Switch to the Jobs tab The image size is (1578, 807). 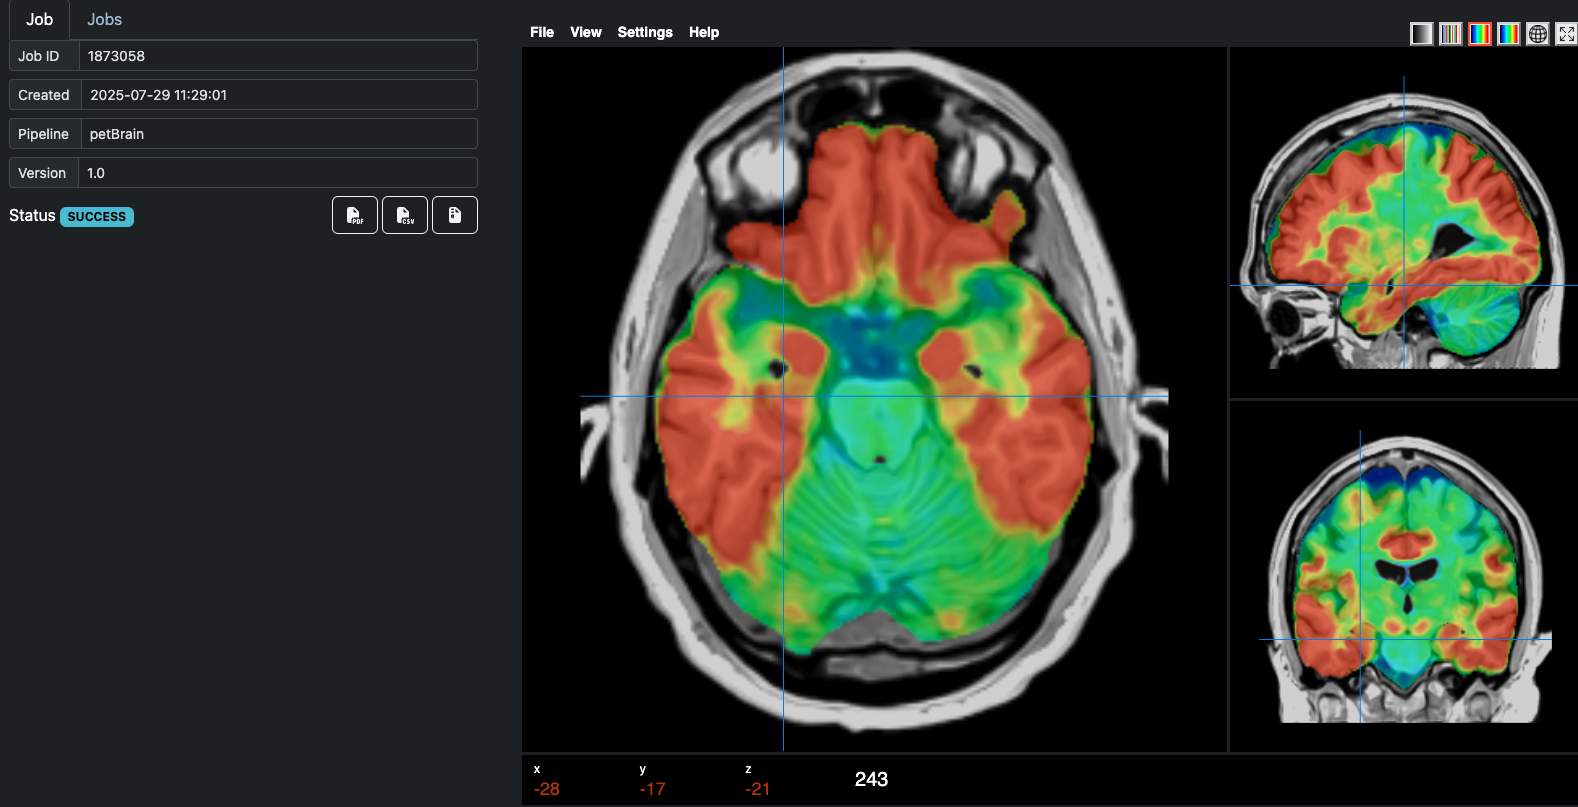(104, 20)
